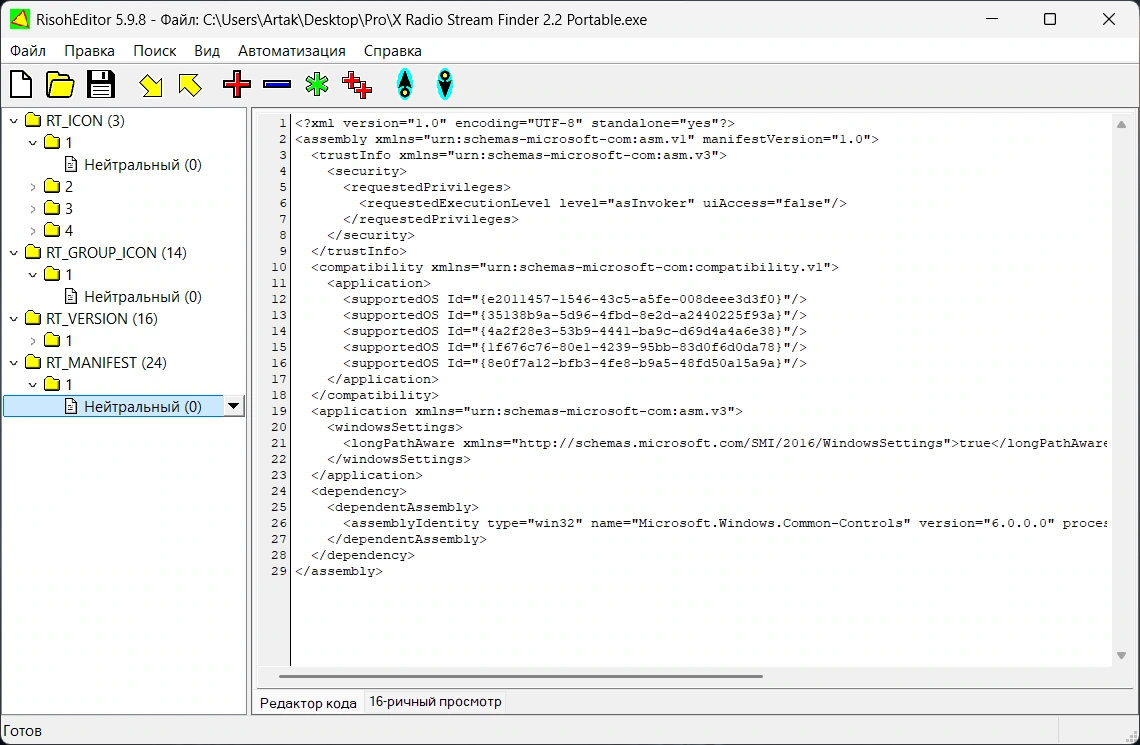Collapse the RT_ICON (3) node

14,121
